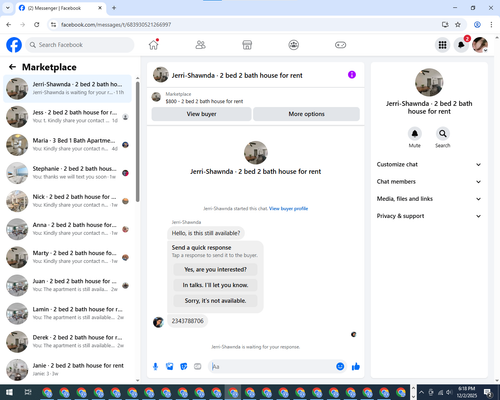
Task: Click the taskbar clock showing 6:18 PM
Action: click(x=466, y=392)
